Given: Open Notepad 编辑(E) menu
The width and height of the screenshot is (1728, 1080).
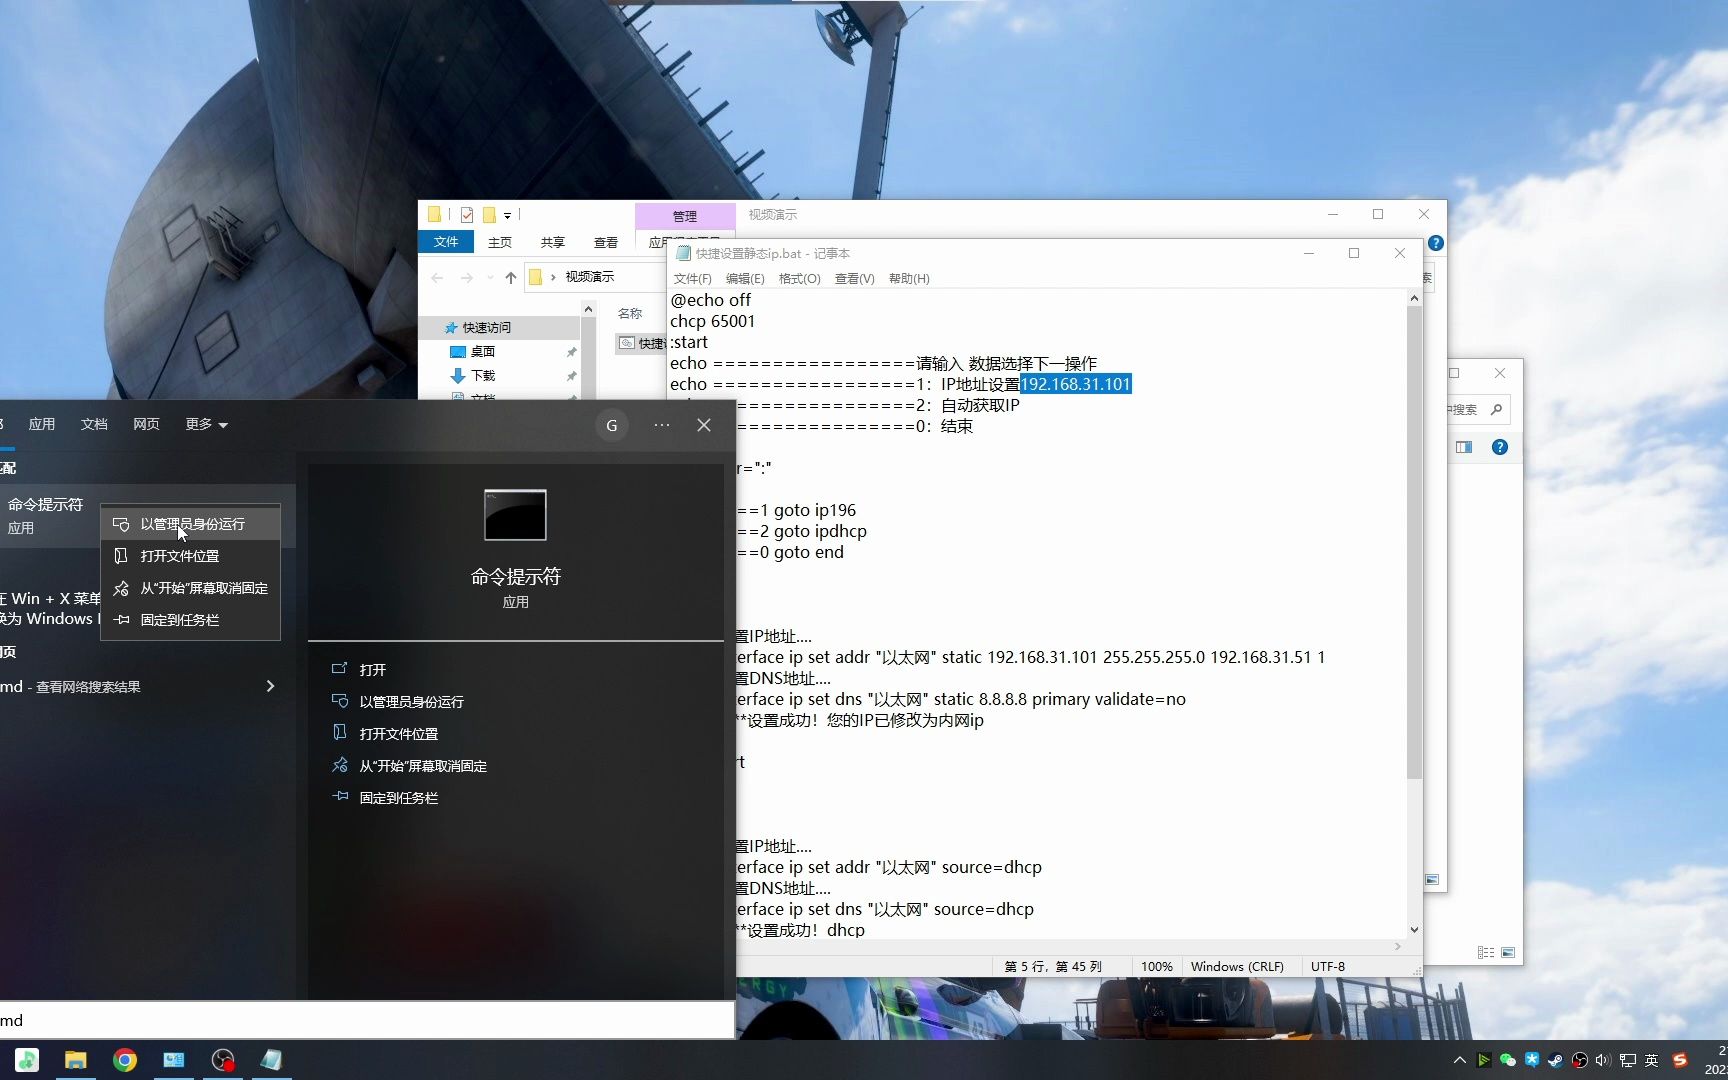Looking at the screenshot, I should tap(745, 278).
